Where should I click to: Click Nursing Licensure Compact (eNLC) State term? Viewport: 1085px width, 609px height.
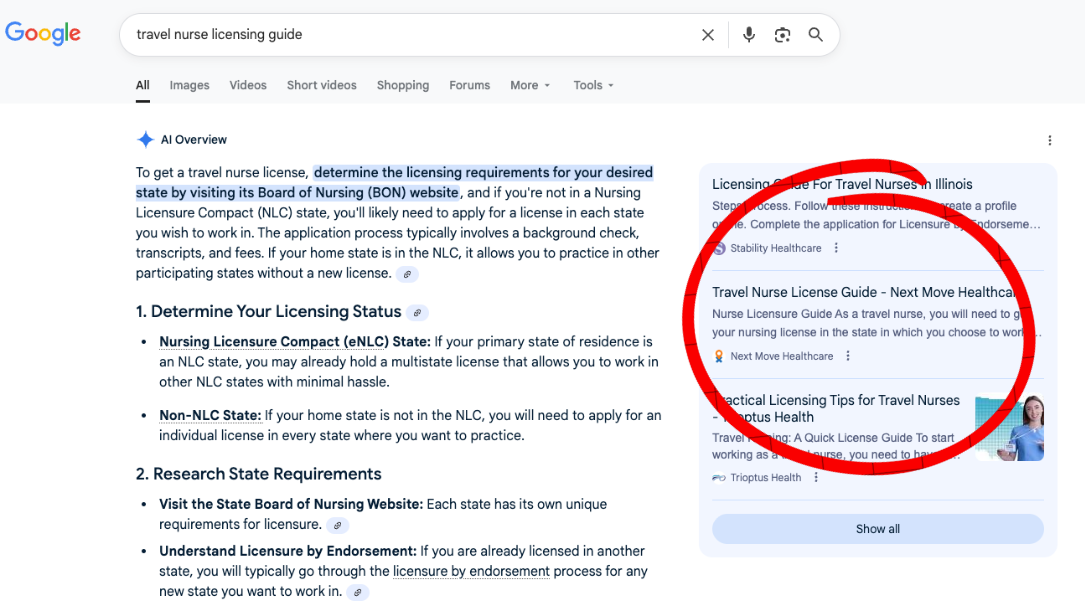coord(295,342)
